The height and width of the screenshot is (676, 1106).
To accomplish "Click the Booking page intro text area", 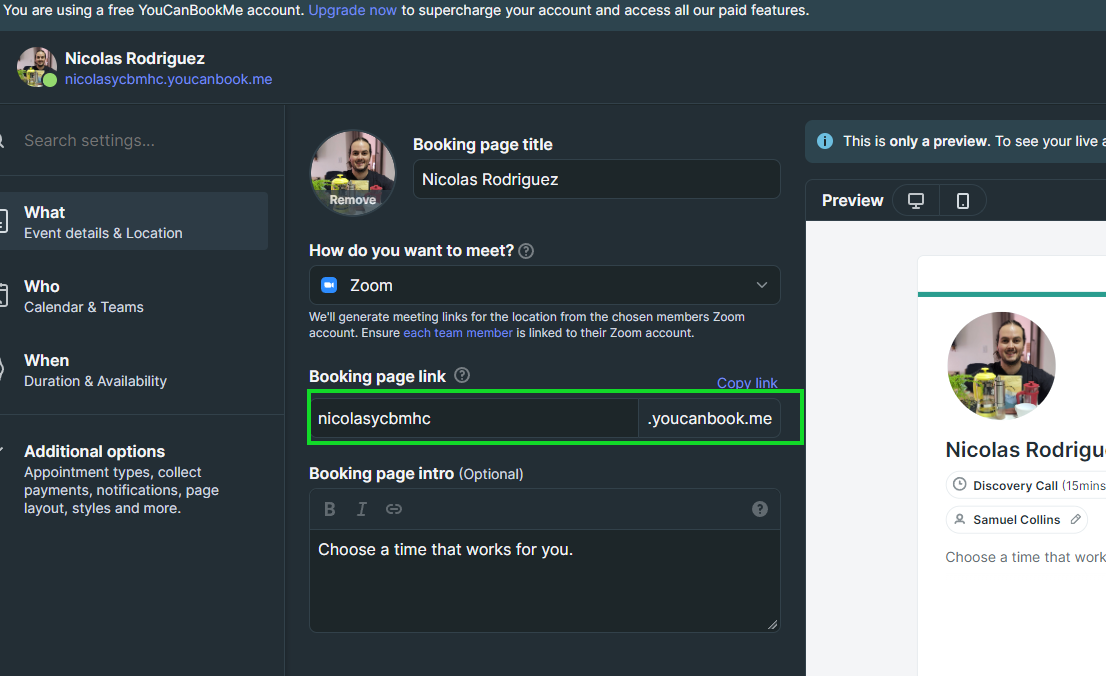I will pos(545,580).
